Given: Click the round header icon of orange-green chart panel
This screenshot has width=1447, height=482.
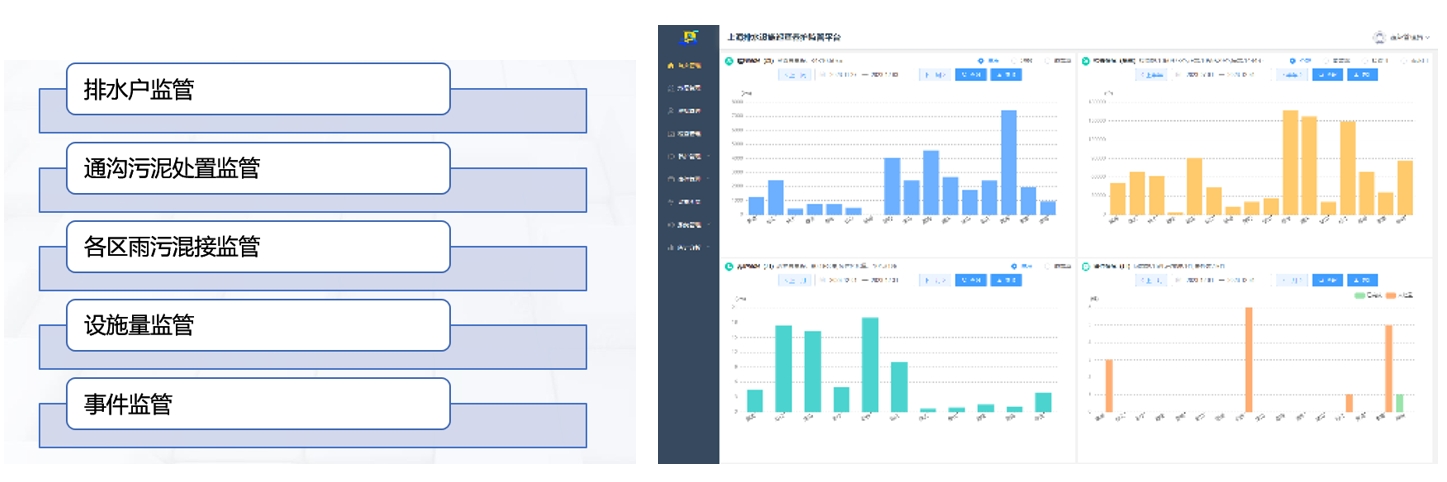Looking at the screenshot, I should (x=1087, y=266).
